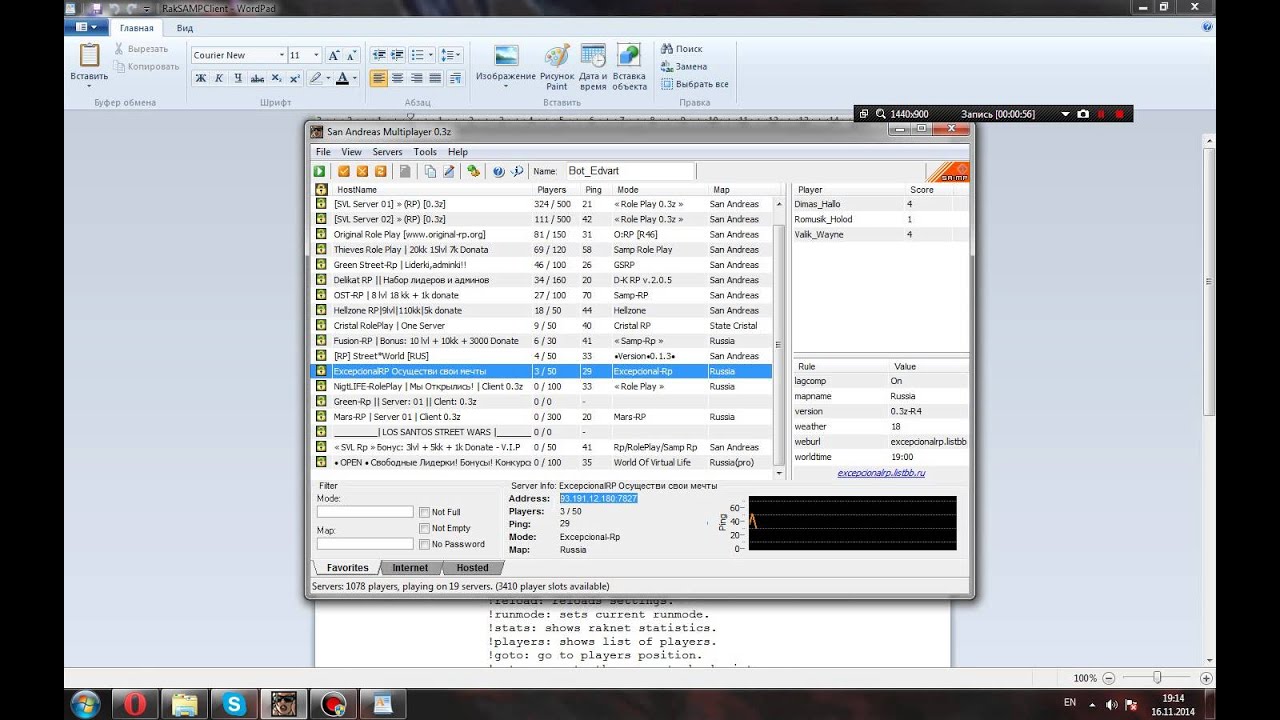The width and height of the screenshot is (1280, 720).
Task: Open the Help menu in SA-MP
Action: pos(457,152)
